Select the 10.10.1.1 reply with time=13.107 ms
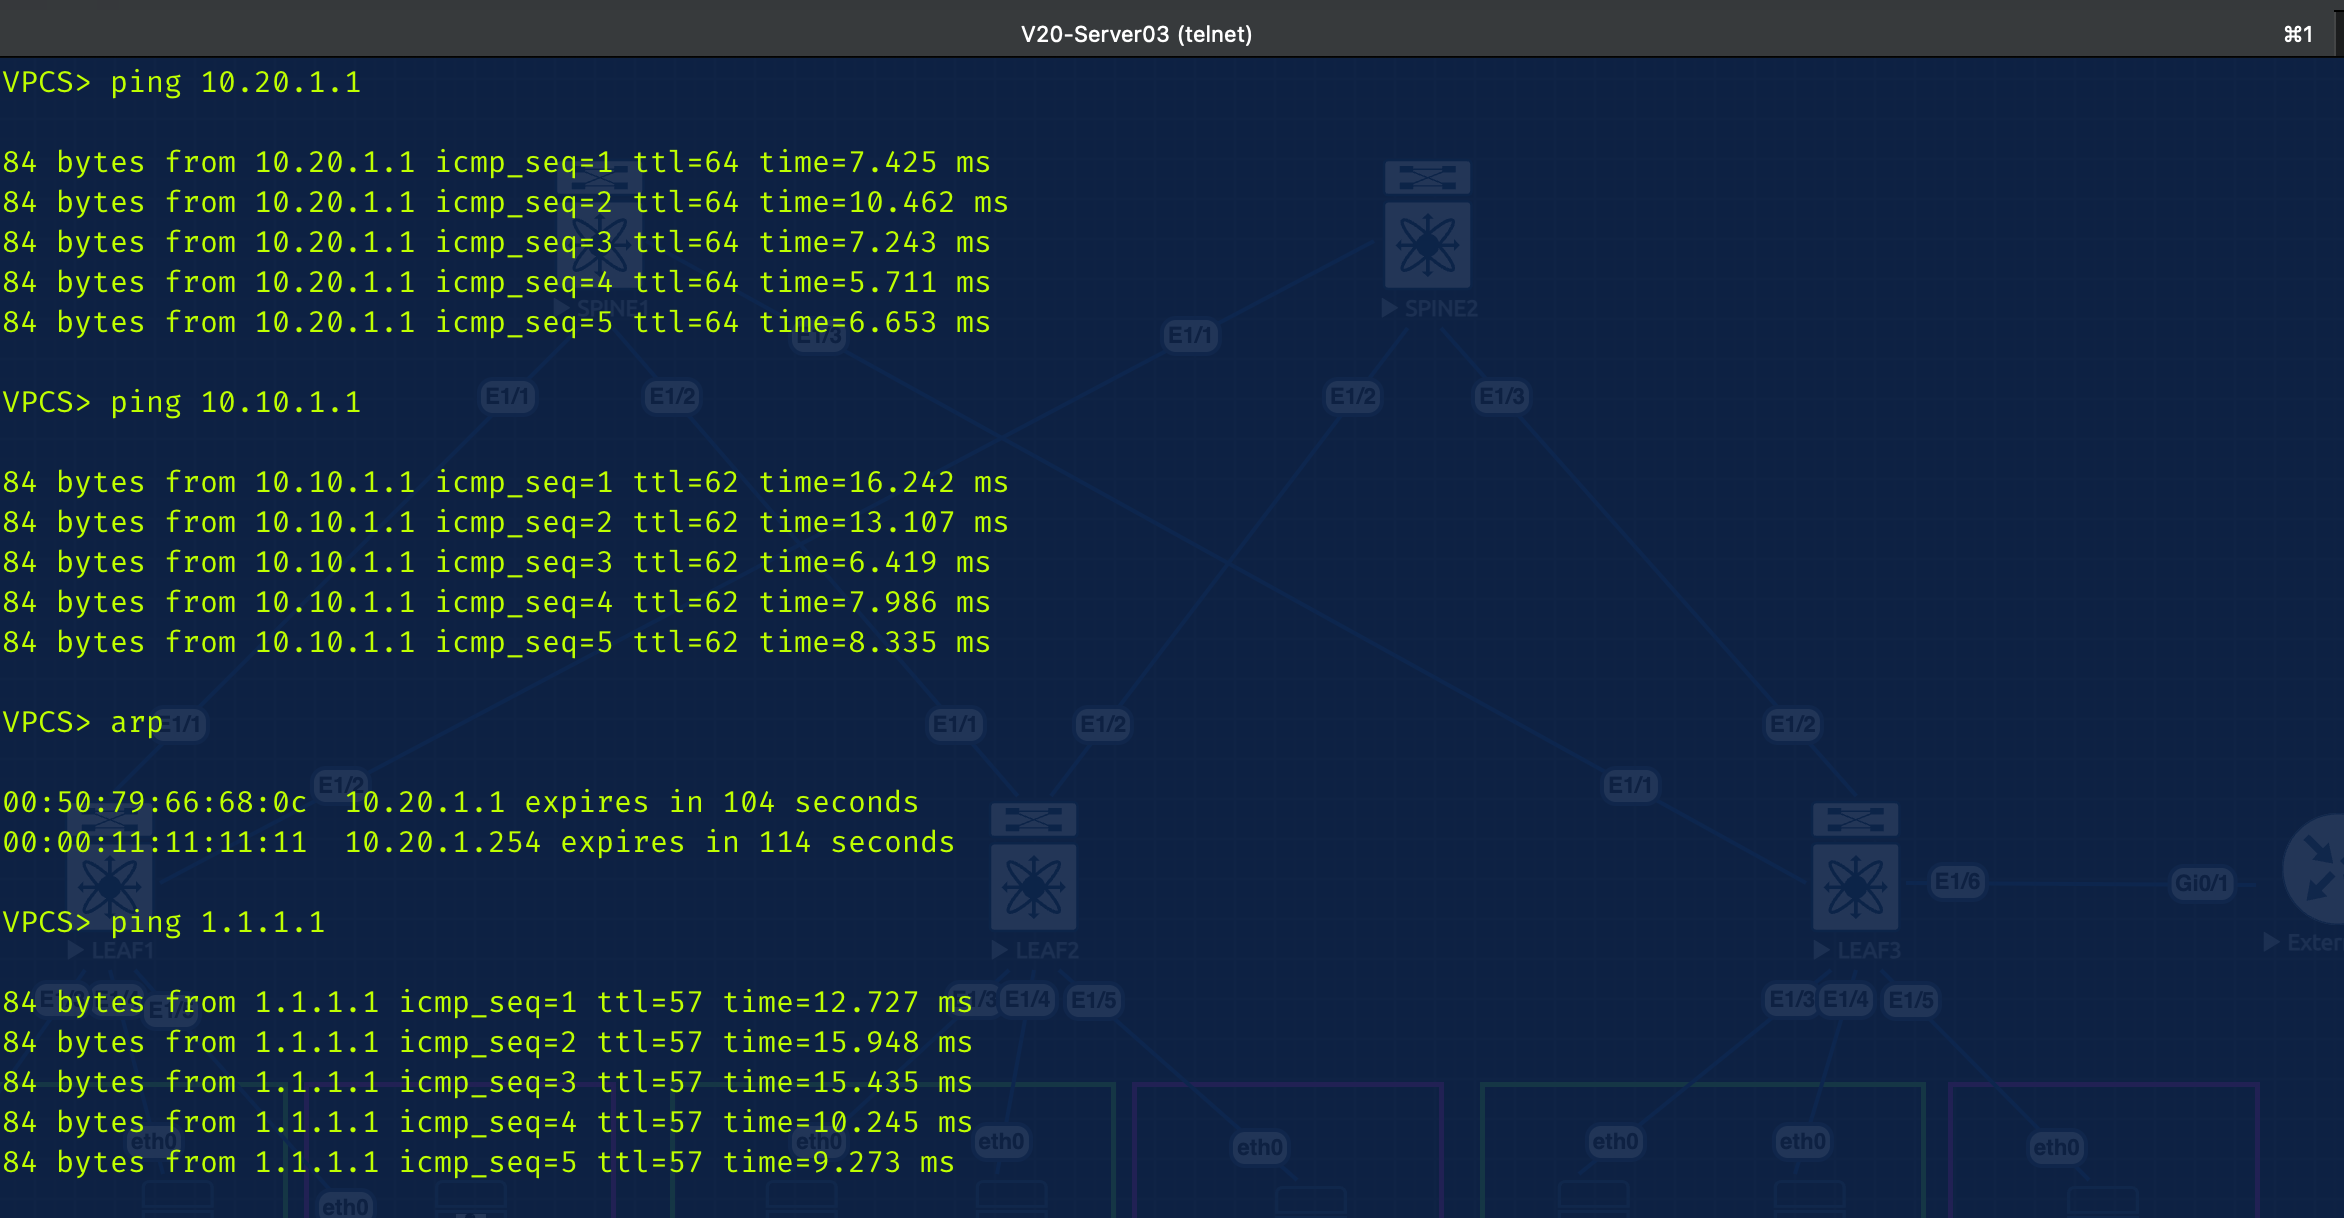This screenshot has height=1218, width=2344. 505,522
